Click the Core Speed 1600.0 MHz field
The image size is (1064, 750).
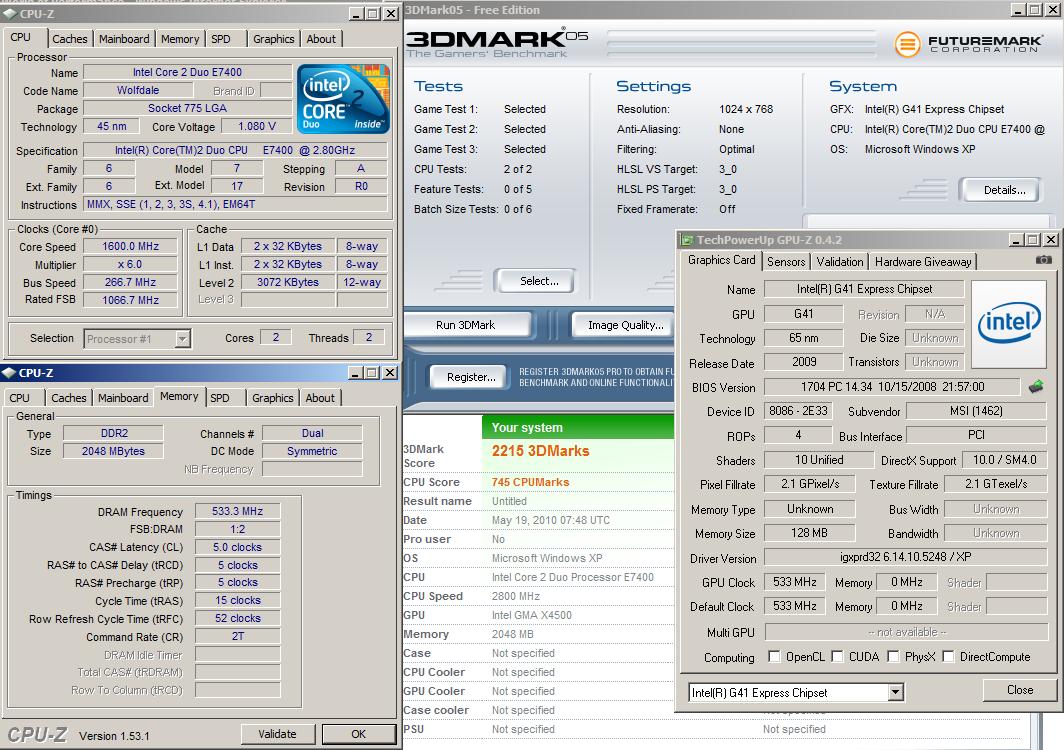click(x=130, y=246)
